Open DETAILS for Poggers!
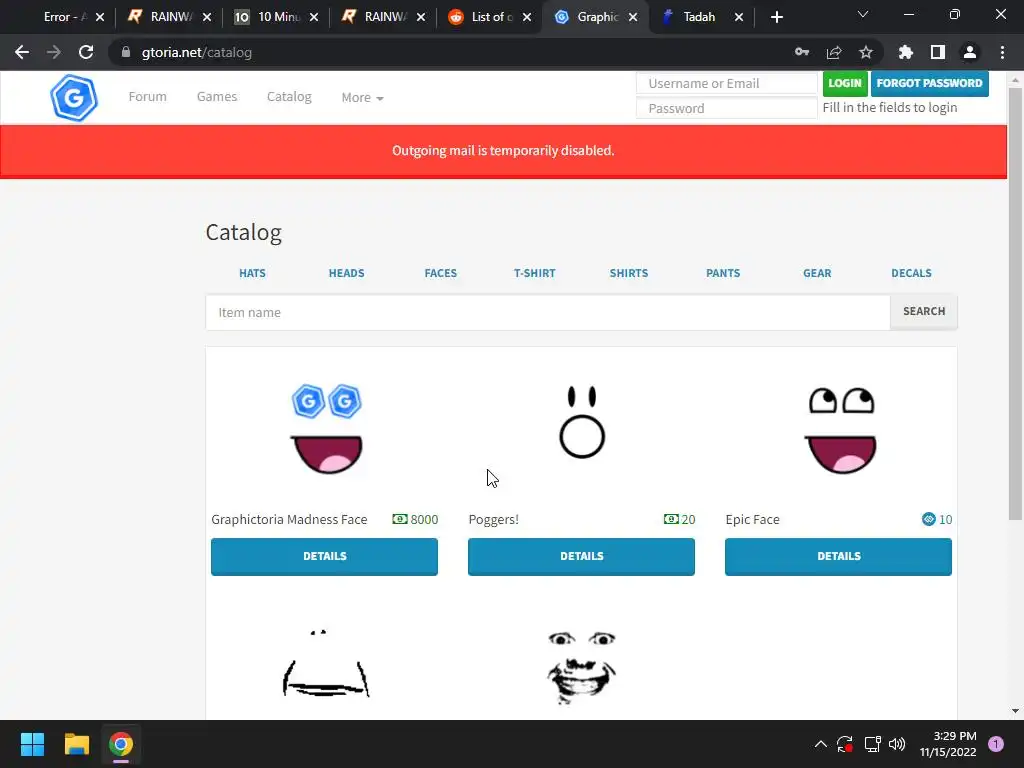Screen dimensions: 1024x768 581,556
